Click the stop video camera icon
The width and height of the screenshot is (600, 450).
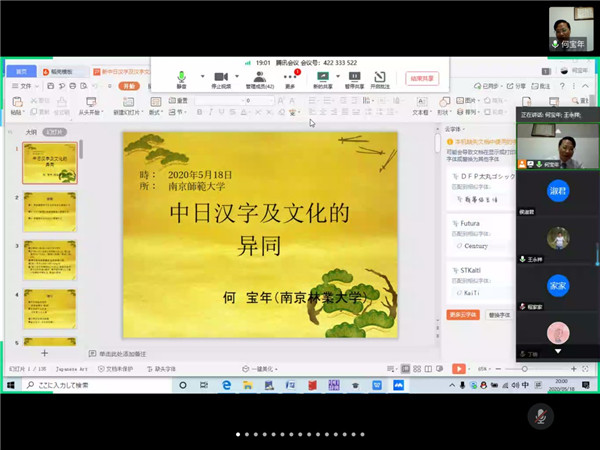coord(221,76)
